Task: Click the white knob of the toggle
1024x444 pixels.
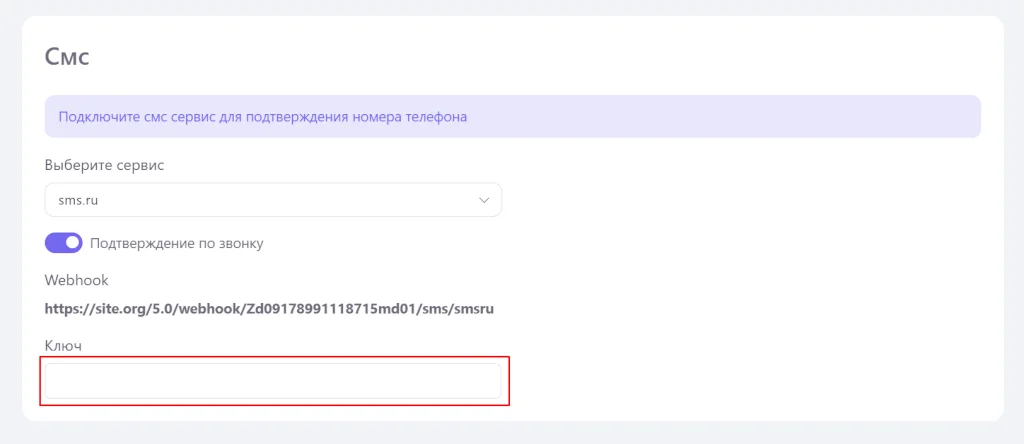Action: pyautogui.click(x=72, y=243)
